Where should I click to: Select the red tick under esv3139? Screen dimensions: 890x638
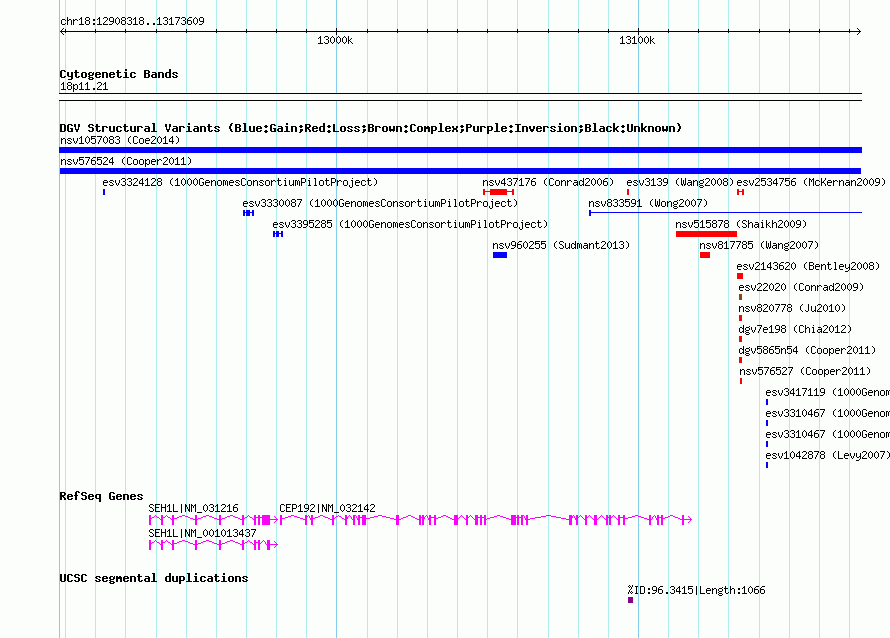click(628, 192)
